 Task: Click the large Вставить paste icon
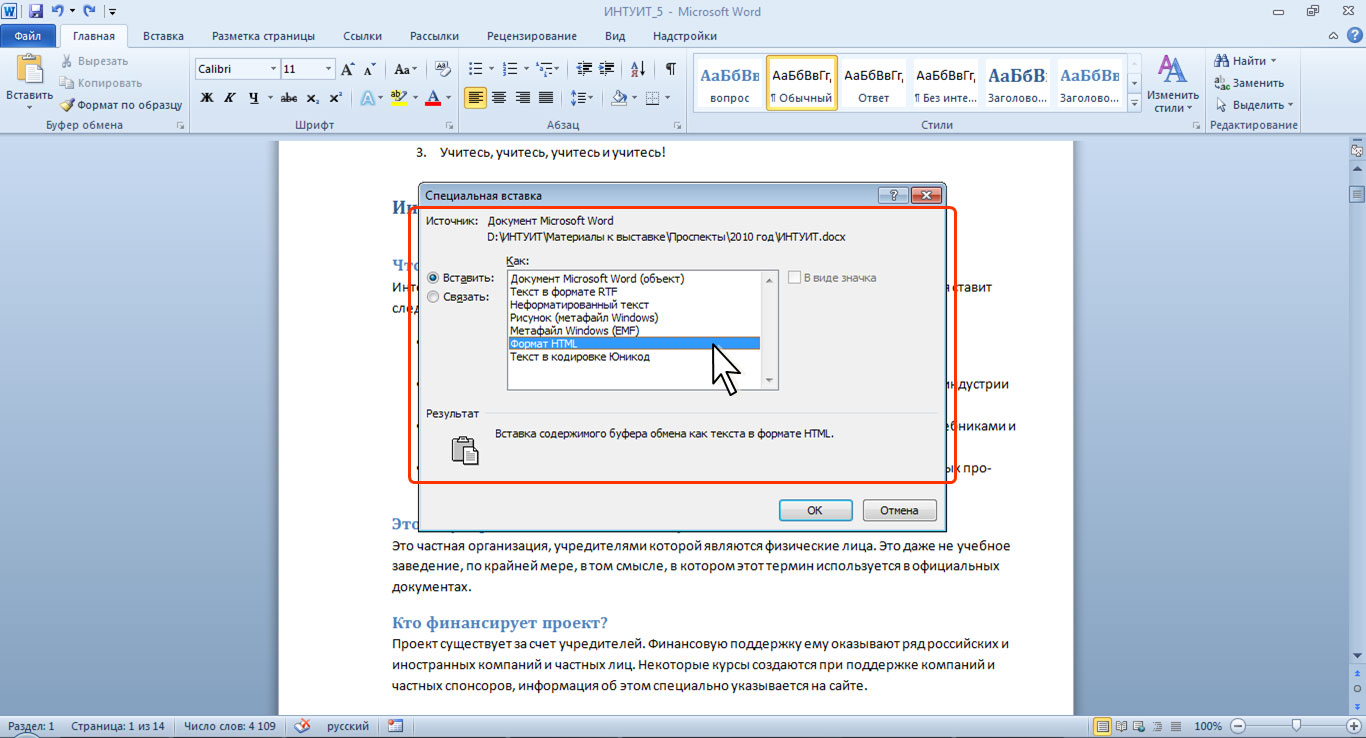pyautogui.click(x=29, y=71)
